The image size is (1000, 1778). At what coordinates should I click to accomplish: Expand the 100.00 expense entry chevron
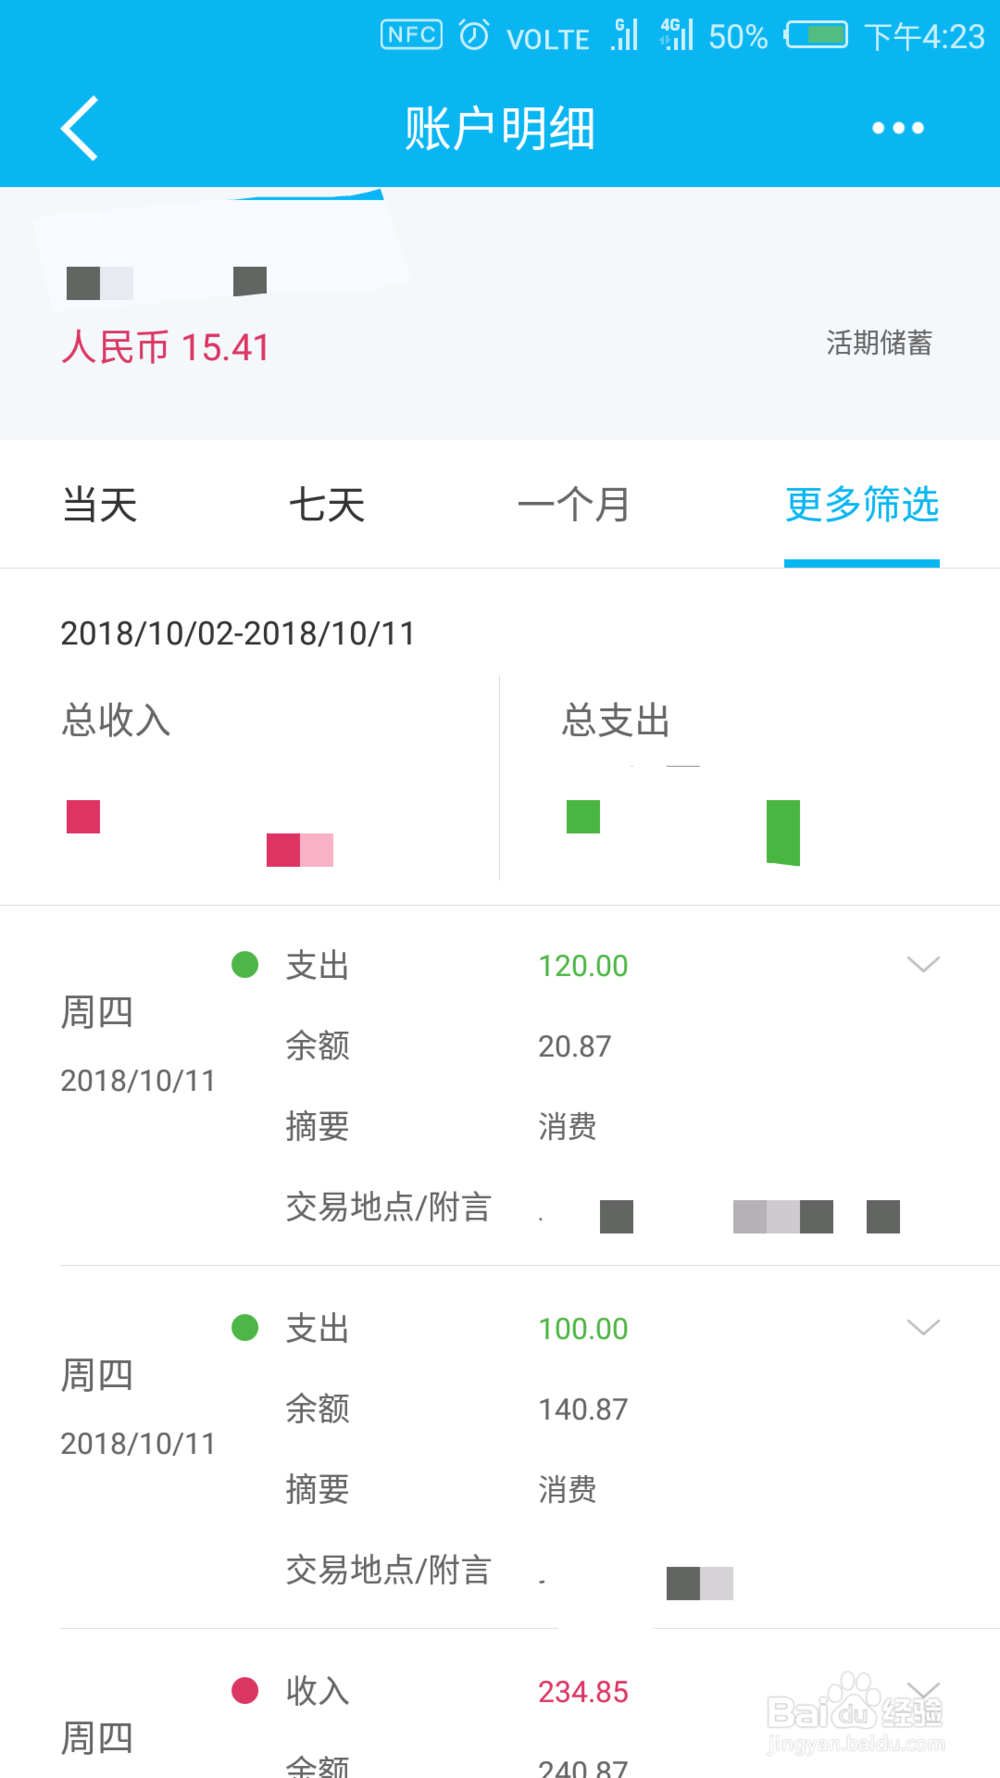[923, 1327]
